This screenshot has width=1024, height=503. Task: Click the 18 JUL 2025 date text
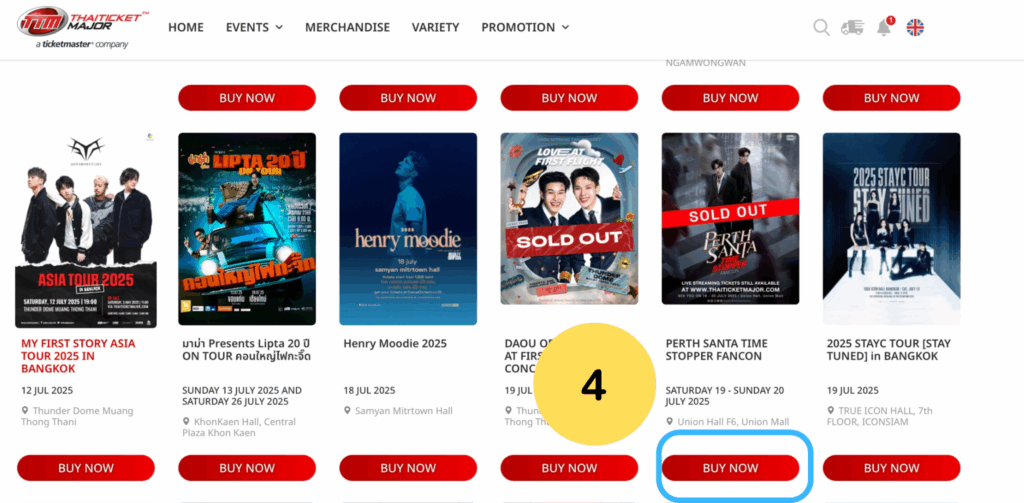pyautogui.click(x=369, y=391)
